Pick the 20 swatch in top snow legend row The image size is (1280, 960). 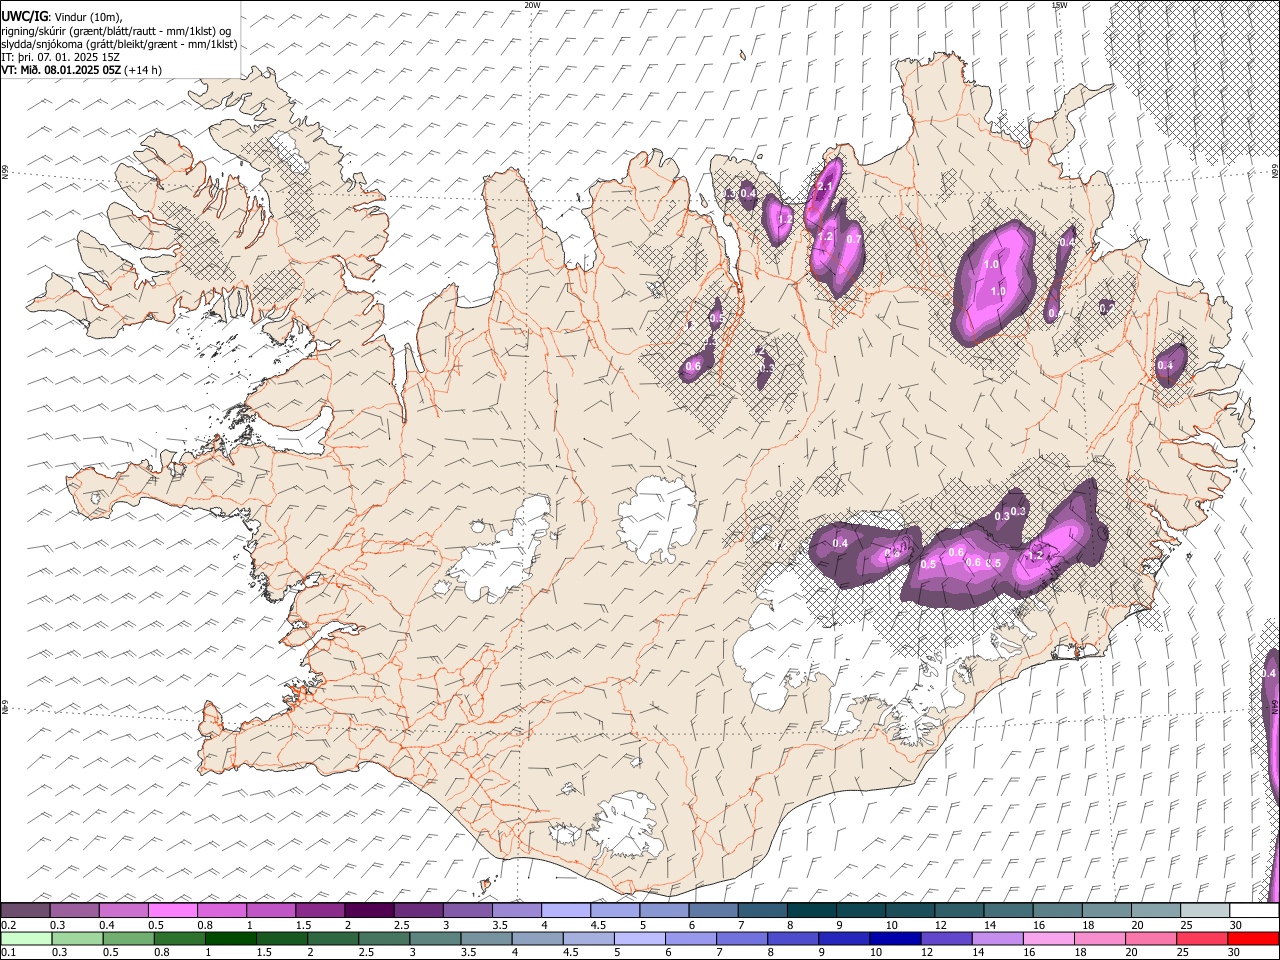[1156, 911]
